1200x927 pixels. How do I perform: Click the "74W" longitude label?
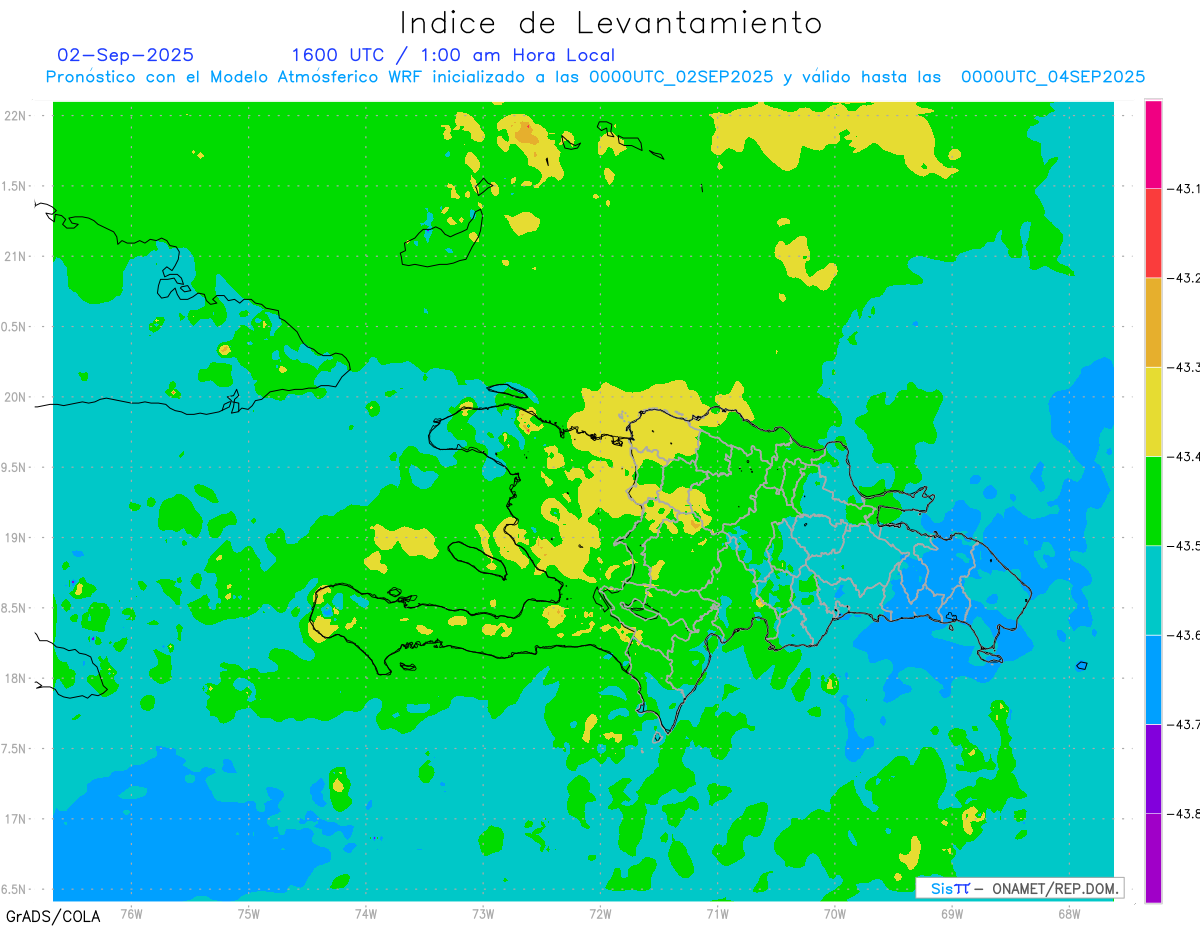click(365, 913)
